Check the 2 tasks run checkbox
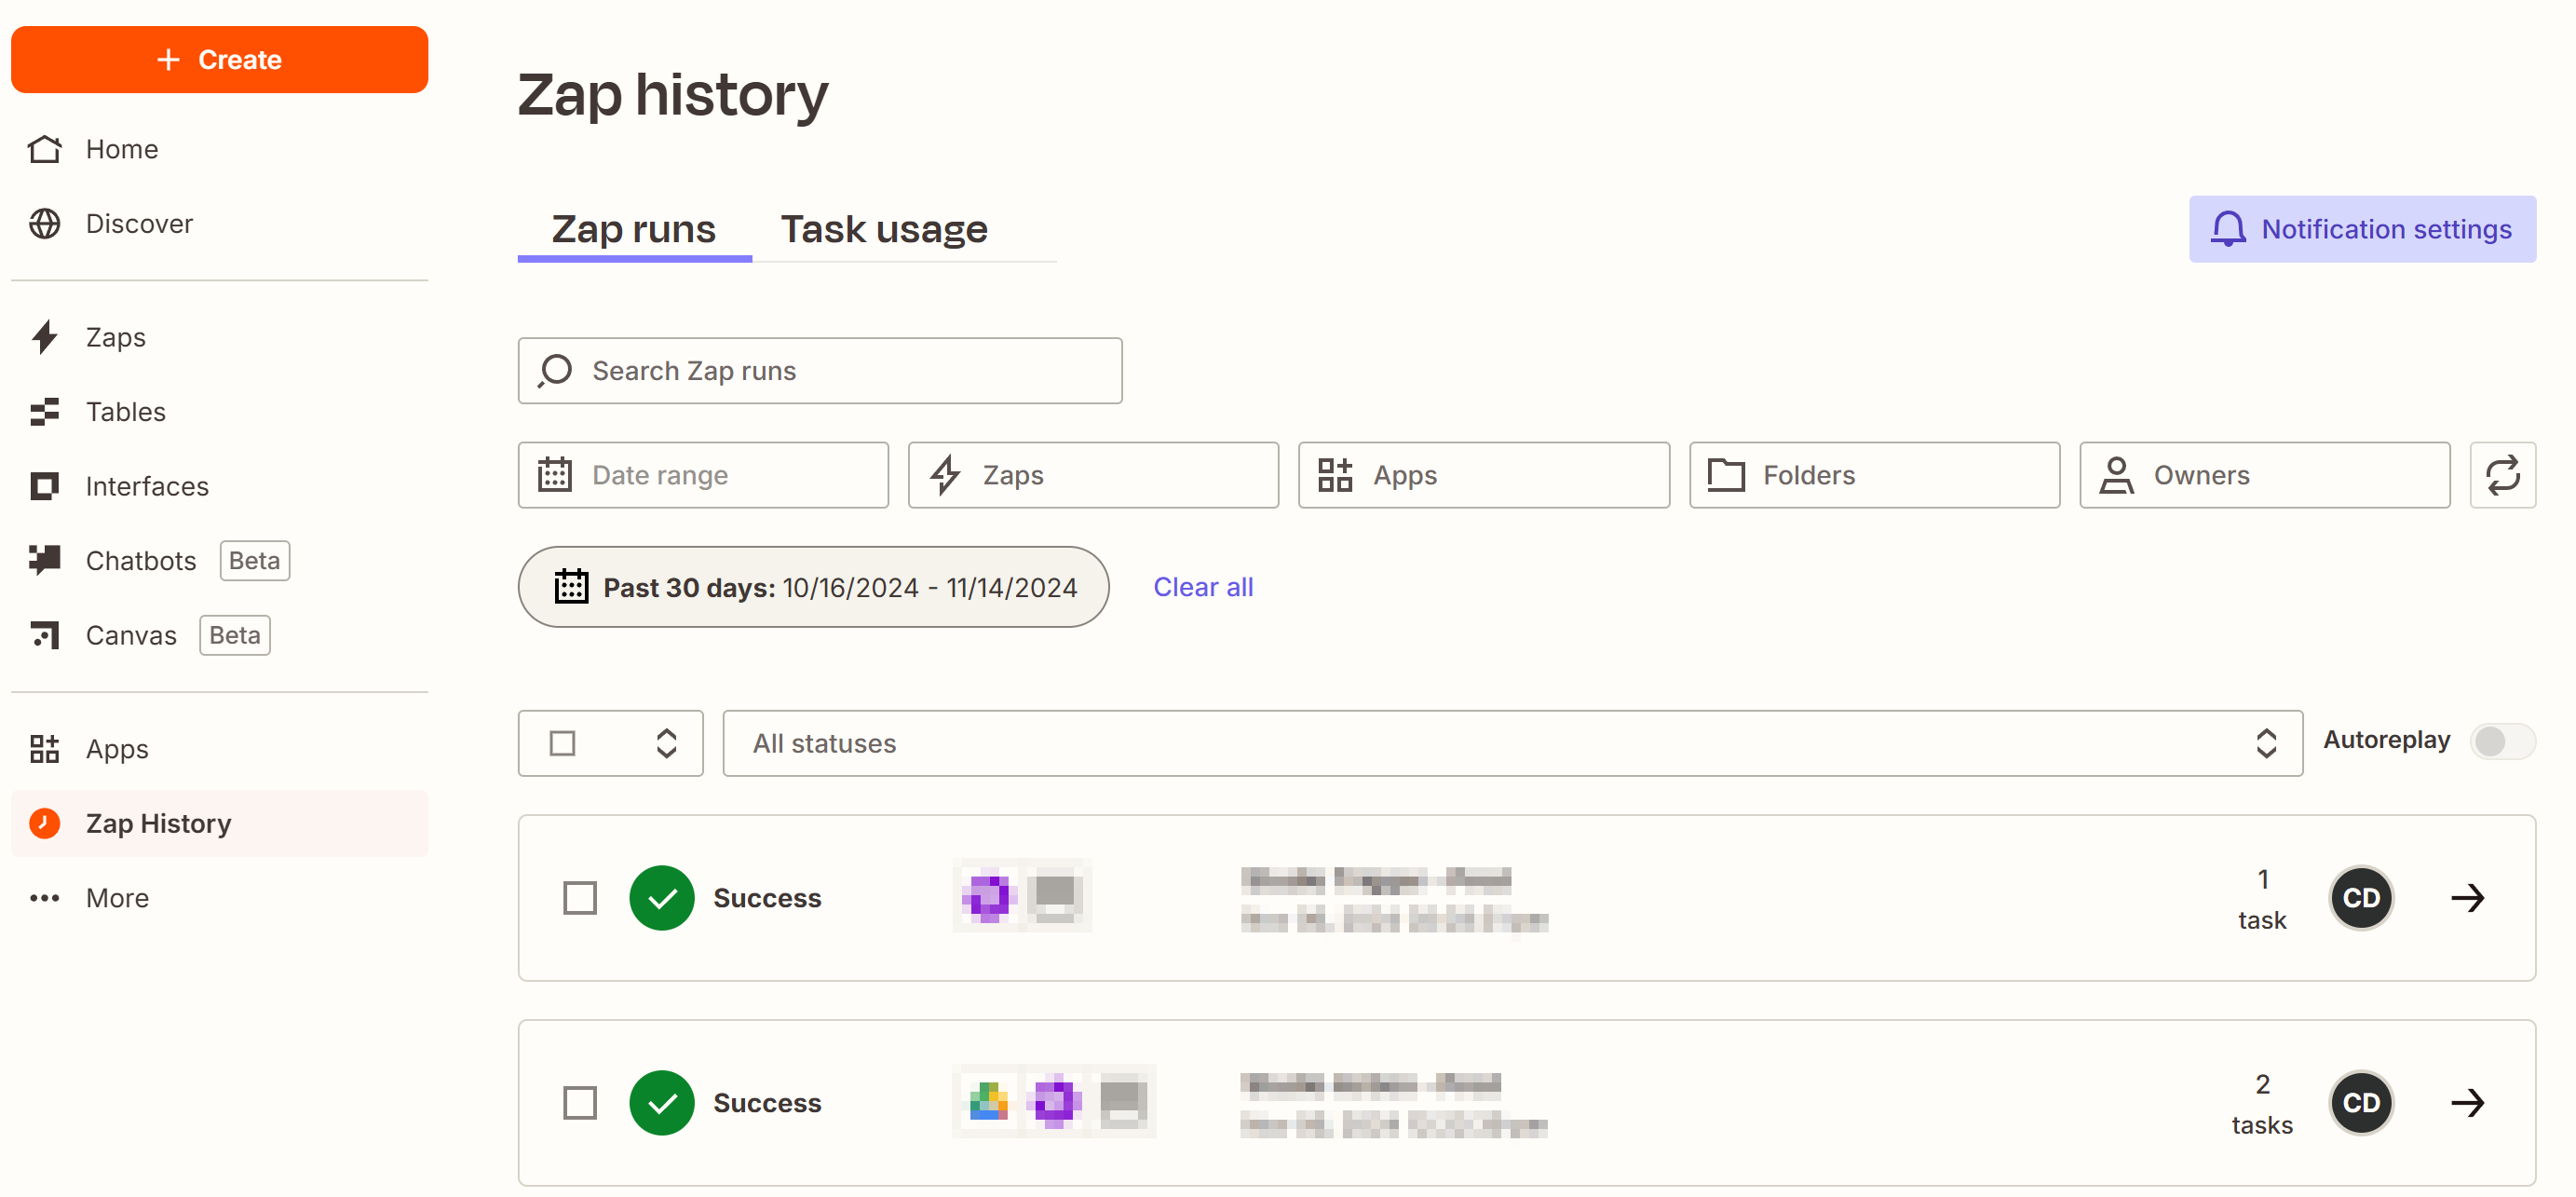 point(580,1103)
